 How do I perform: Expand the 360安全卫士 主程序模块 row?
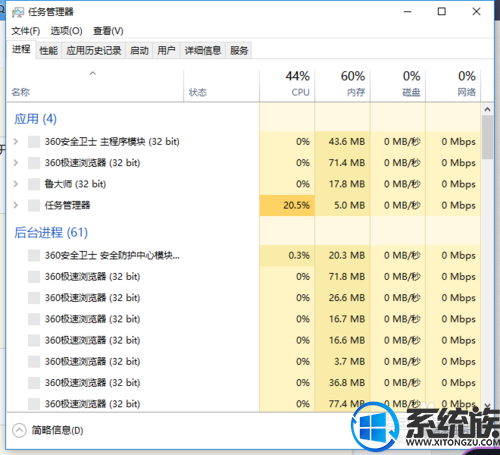click(x=16, y=142)
